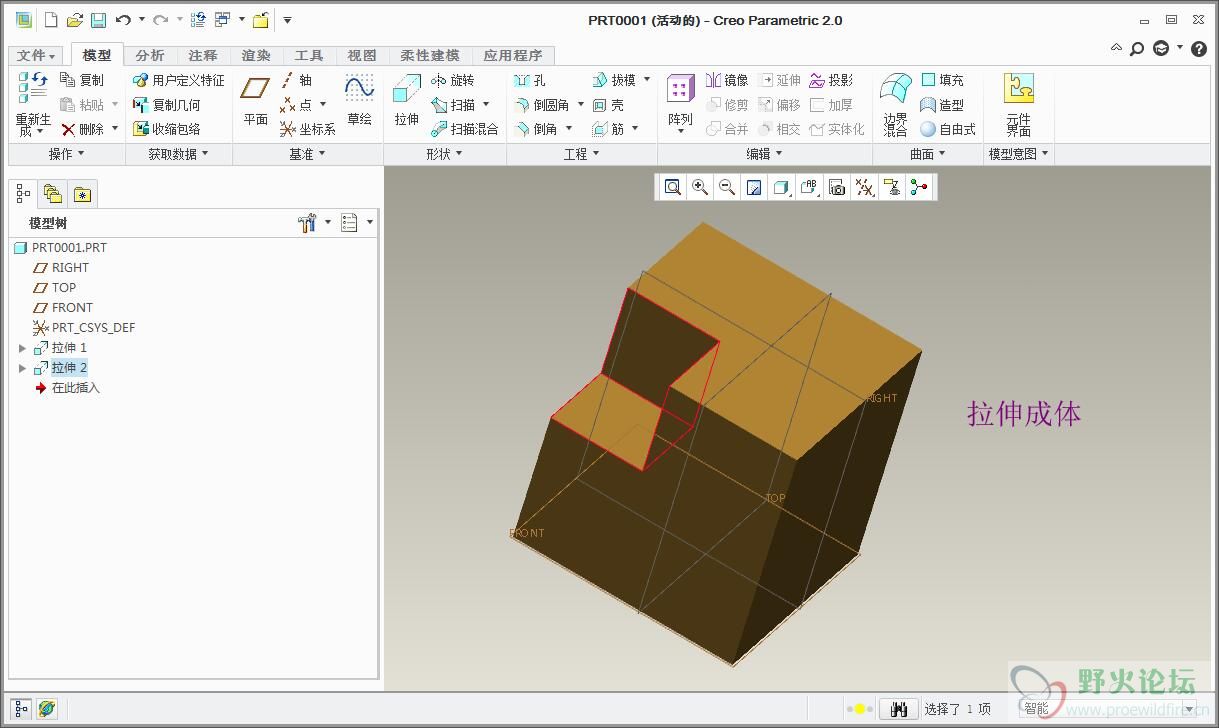The image size is (1219, 728).
Task: Open the 元件界面 component interface tool
Action: pyautogui.click(x=1019, y=104)
